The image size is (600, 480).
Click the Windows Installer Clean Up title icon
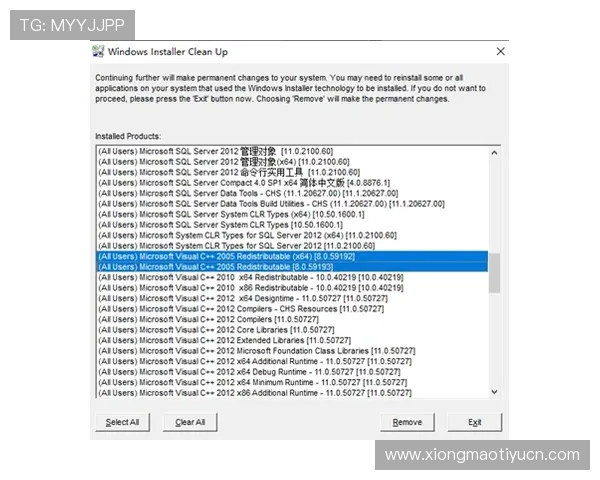coord(98,52)
